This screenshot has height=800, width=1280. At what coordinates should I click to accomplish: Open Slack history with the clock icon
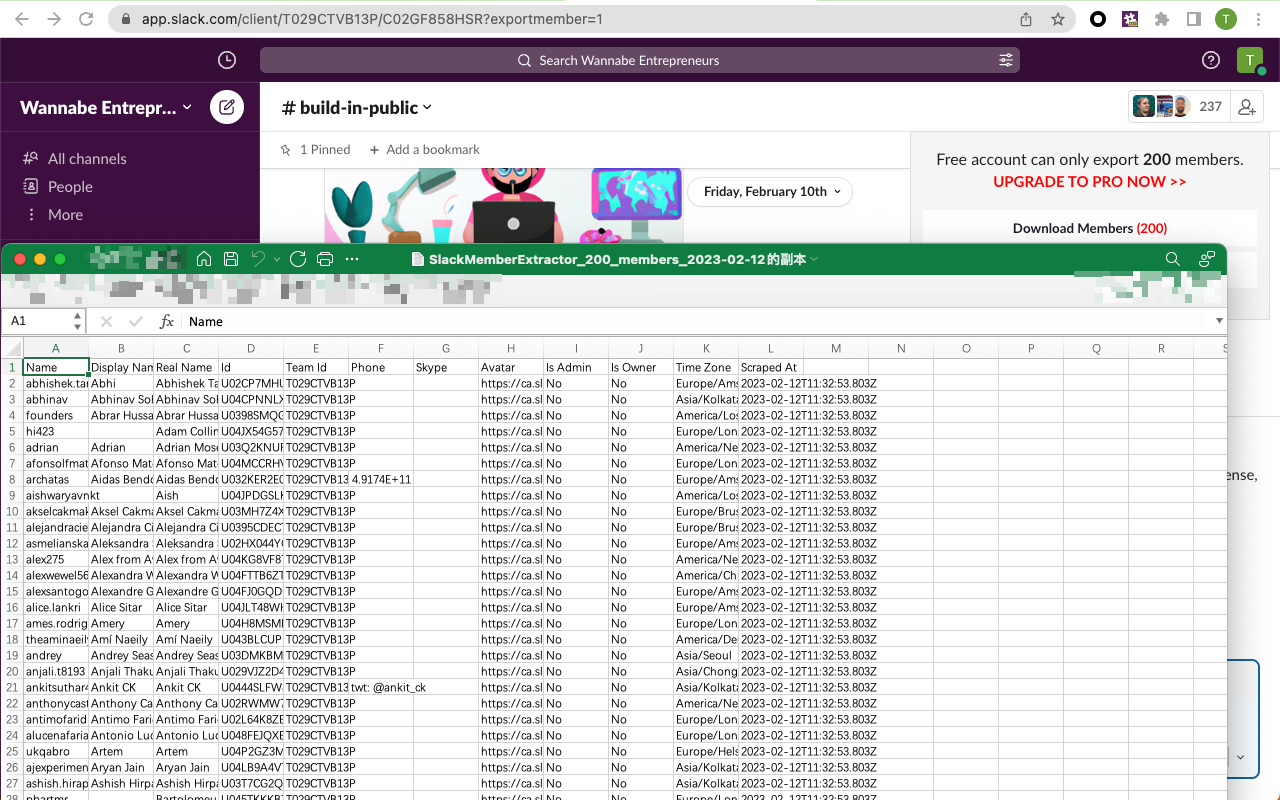tap(226, 60)
